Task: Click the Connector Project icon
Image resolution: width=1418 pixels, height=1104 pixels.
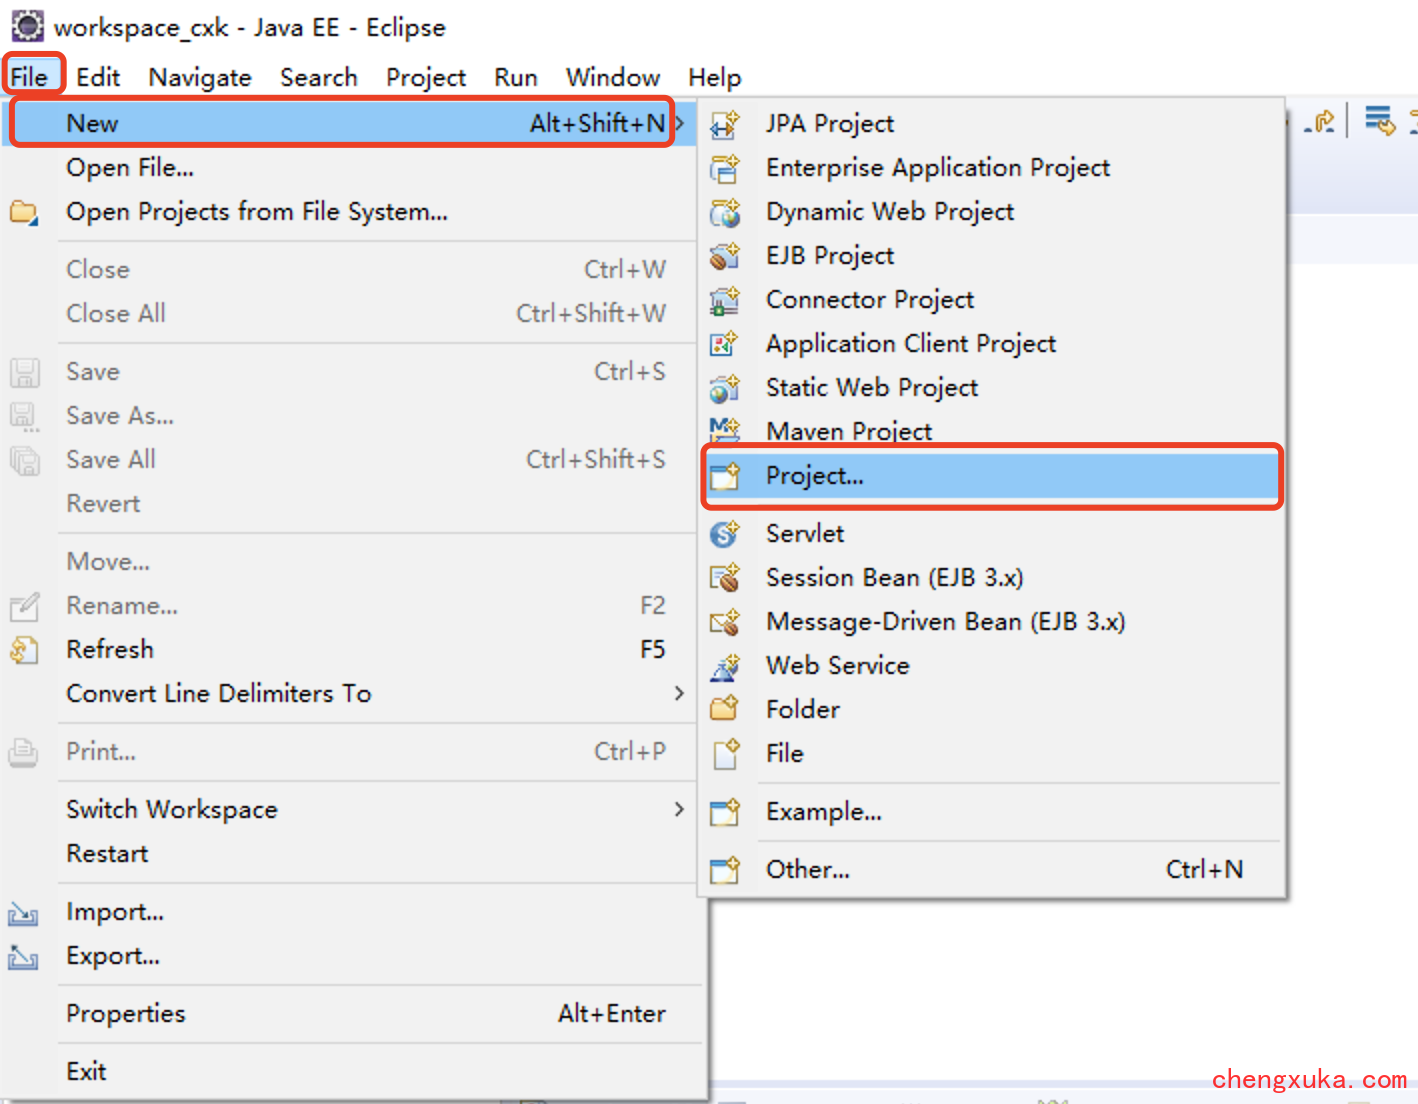Action: click(725, 300)
